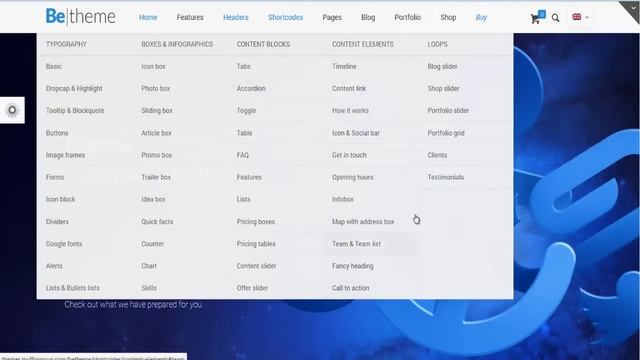
Task: Open the Home menu
Action: point(148,18)
